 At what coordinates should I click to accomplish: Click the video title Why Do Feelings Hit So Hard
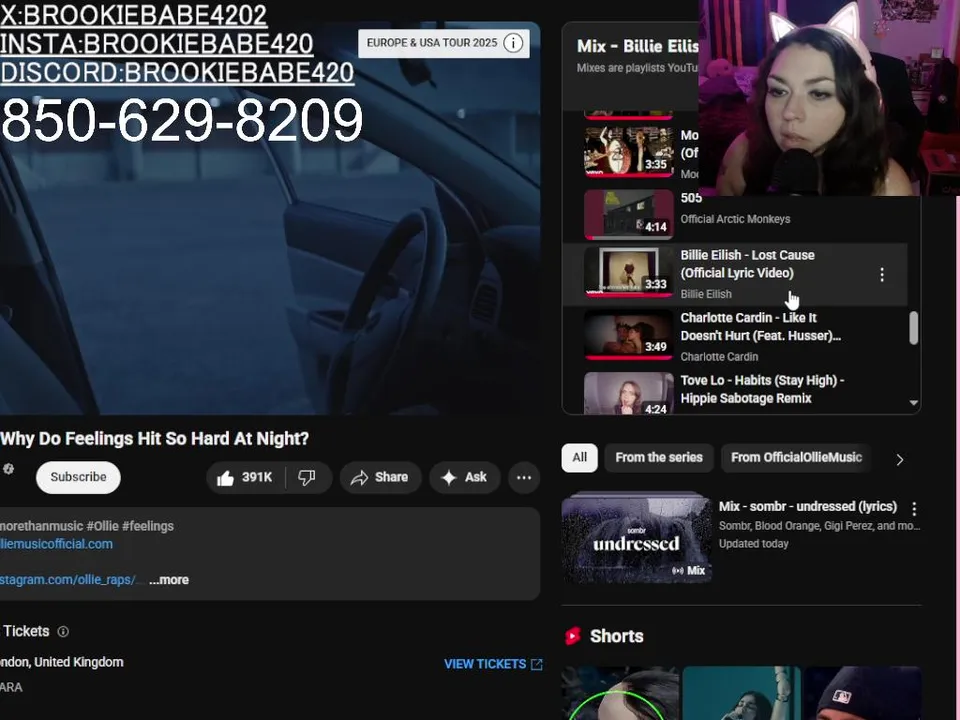(x=154, y=439)
